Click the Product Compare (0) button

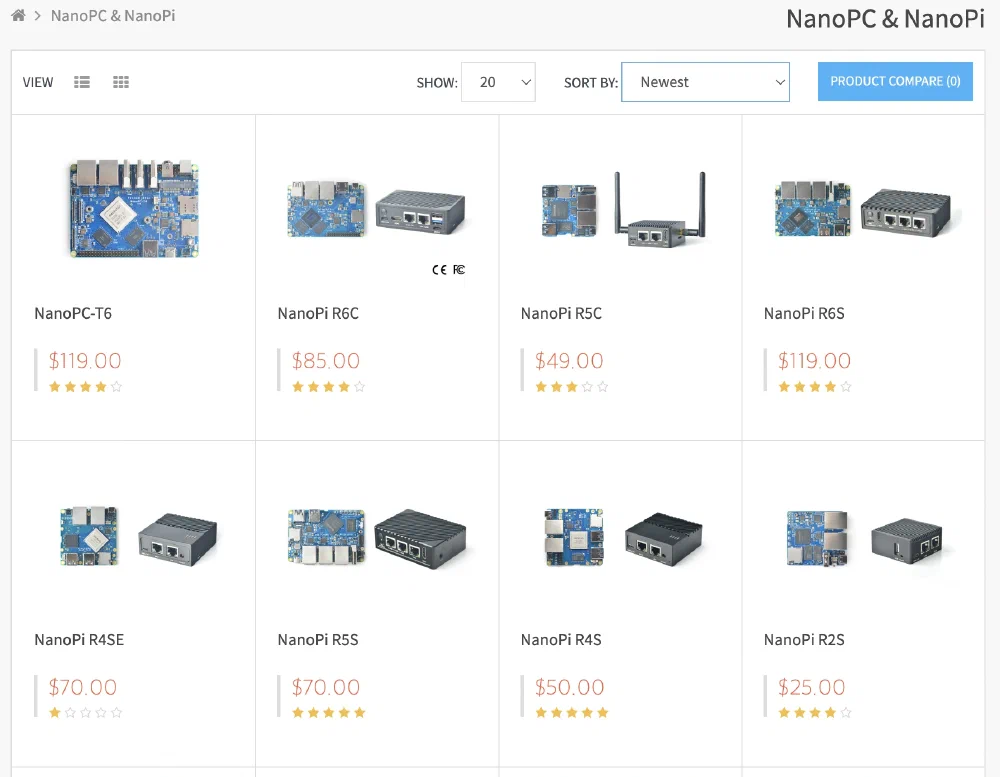click(x=895, y=81)
